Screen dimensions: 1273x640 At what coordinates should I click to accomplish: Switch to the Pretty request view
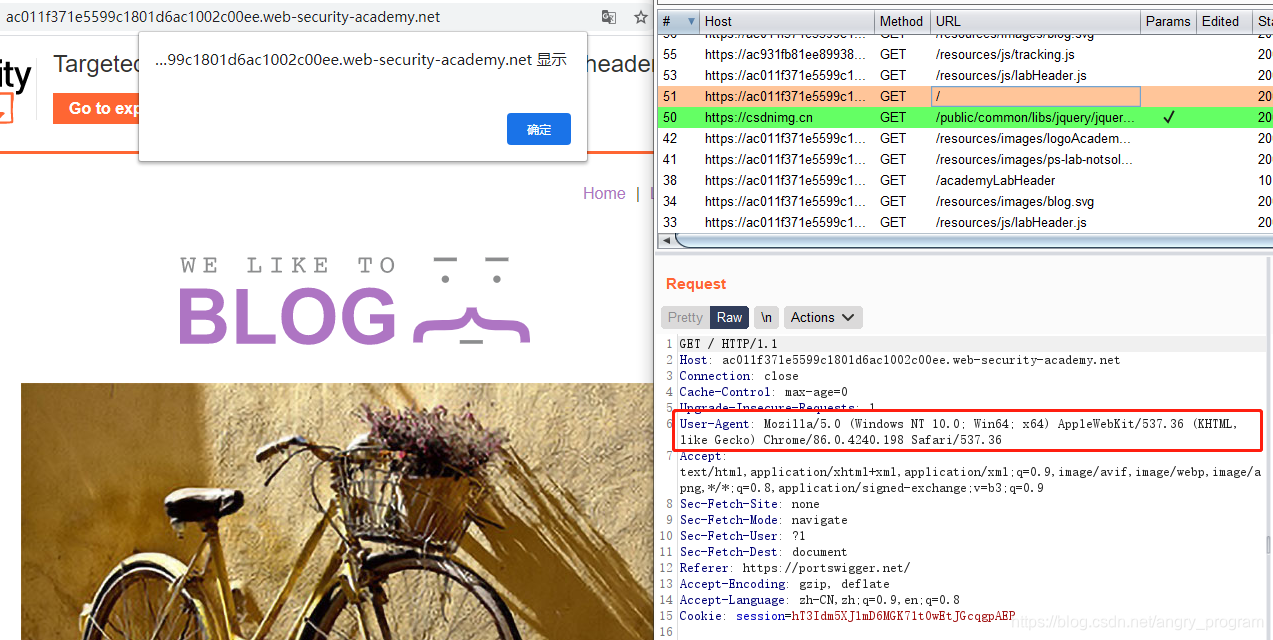[685, 317]
